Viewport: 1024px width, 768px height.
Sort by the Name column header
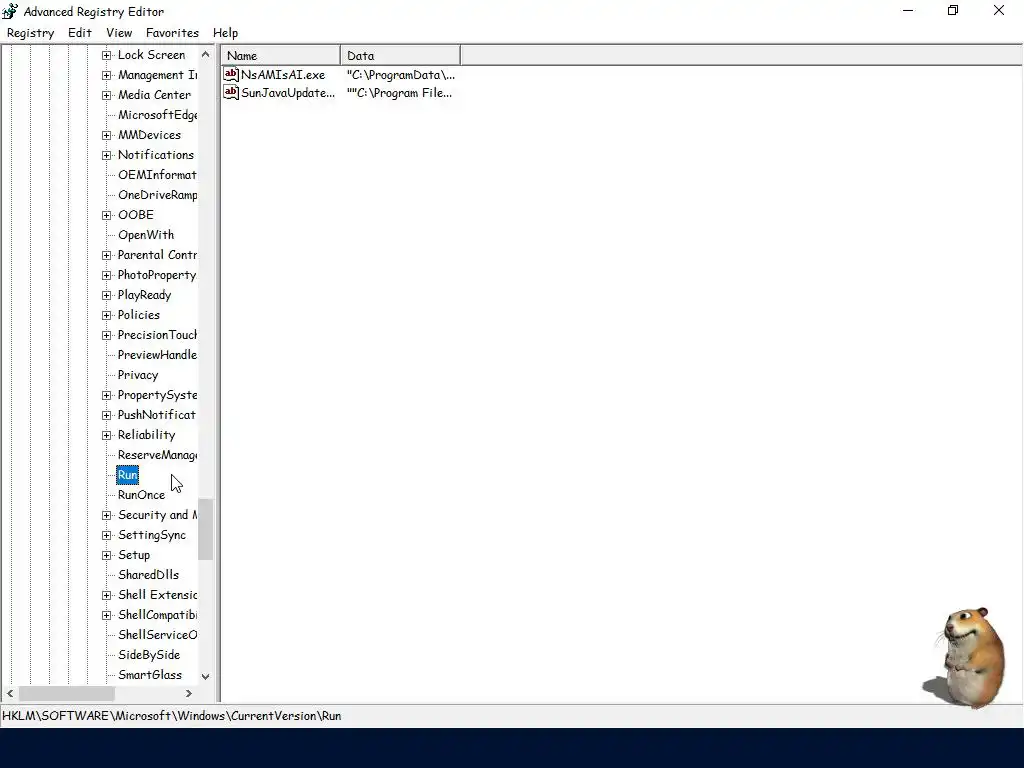tap(280, 56)
